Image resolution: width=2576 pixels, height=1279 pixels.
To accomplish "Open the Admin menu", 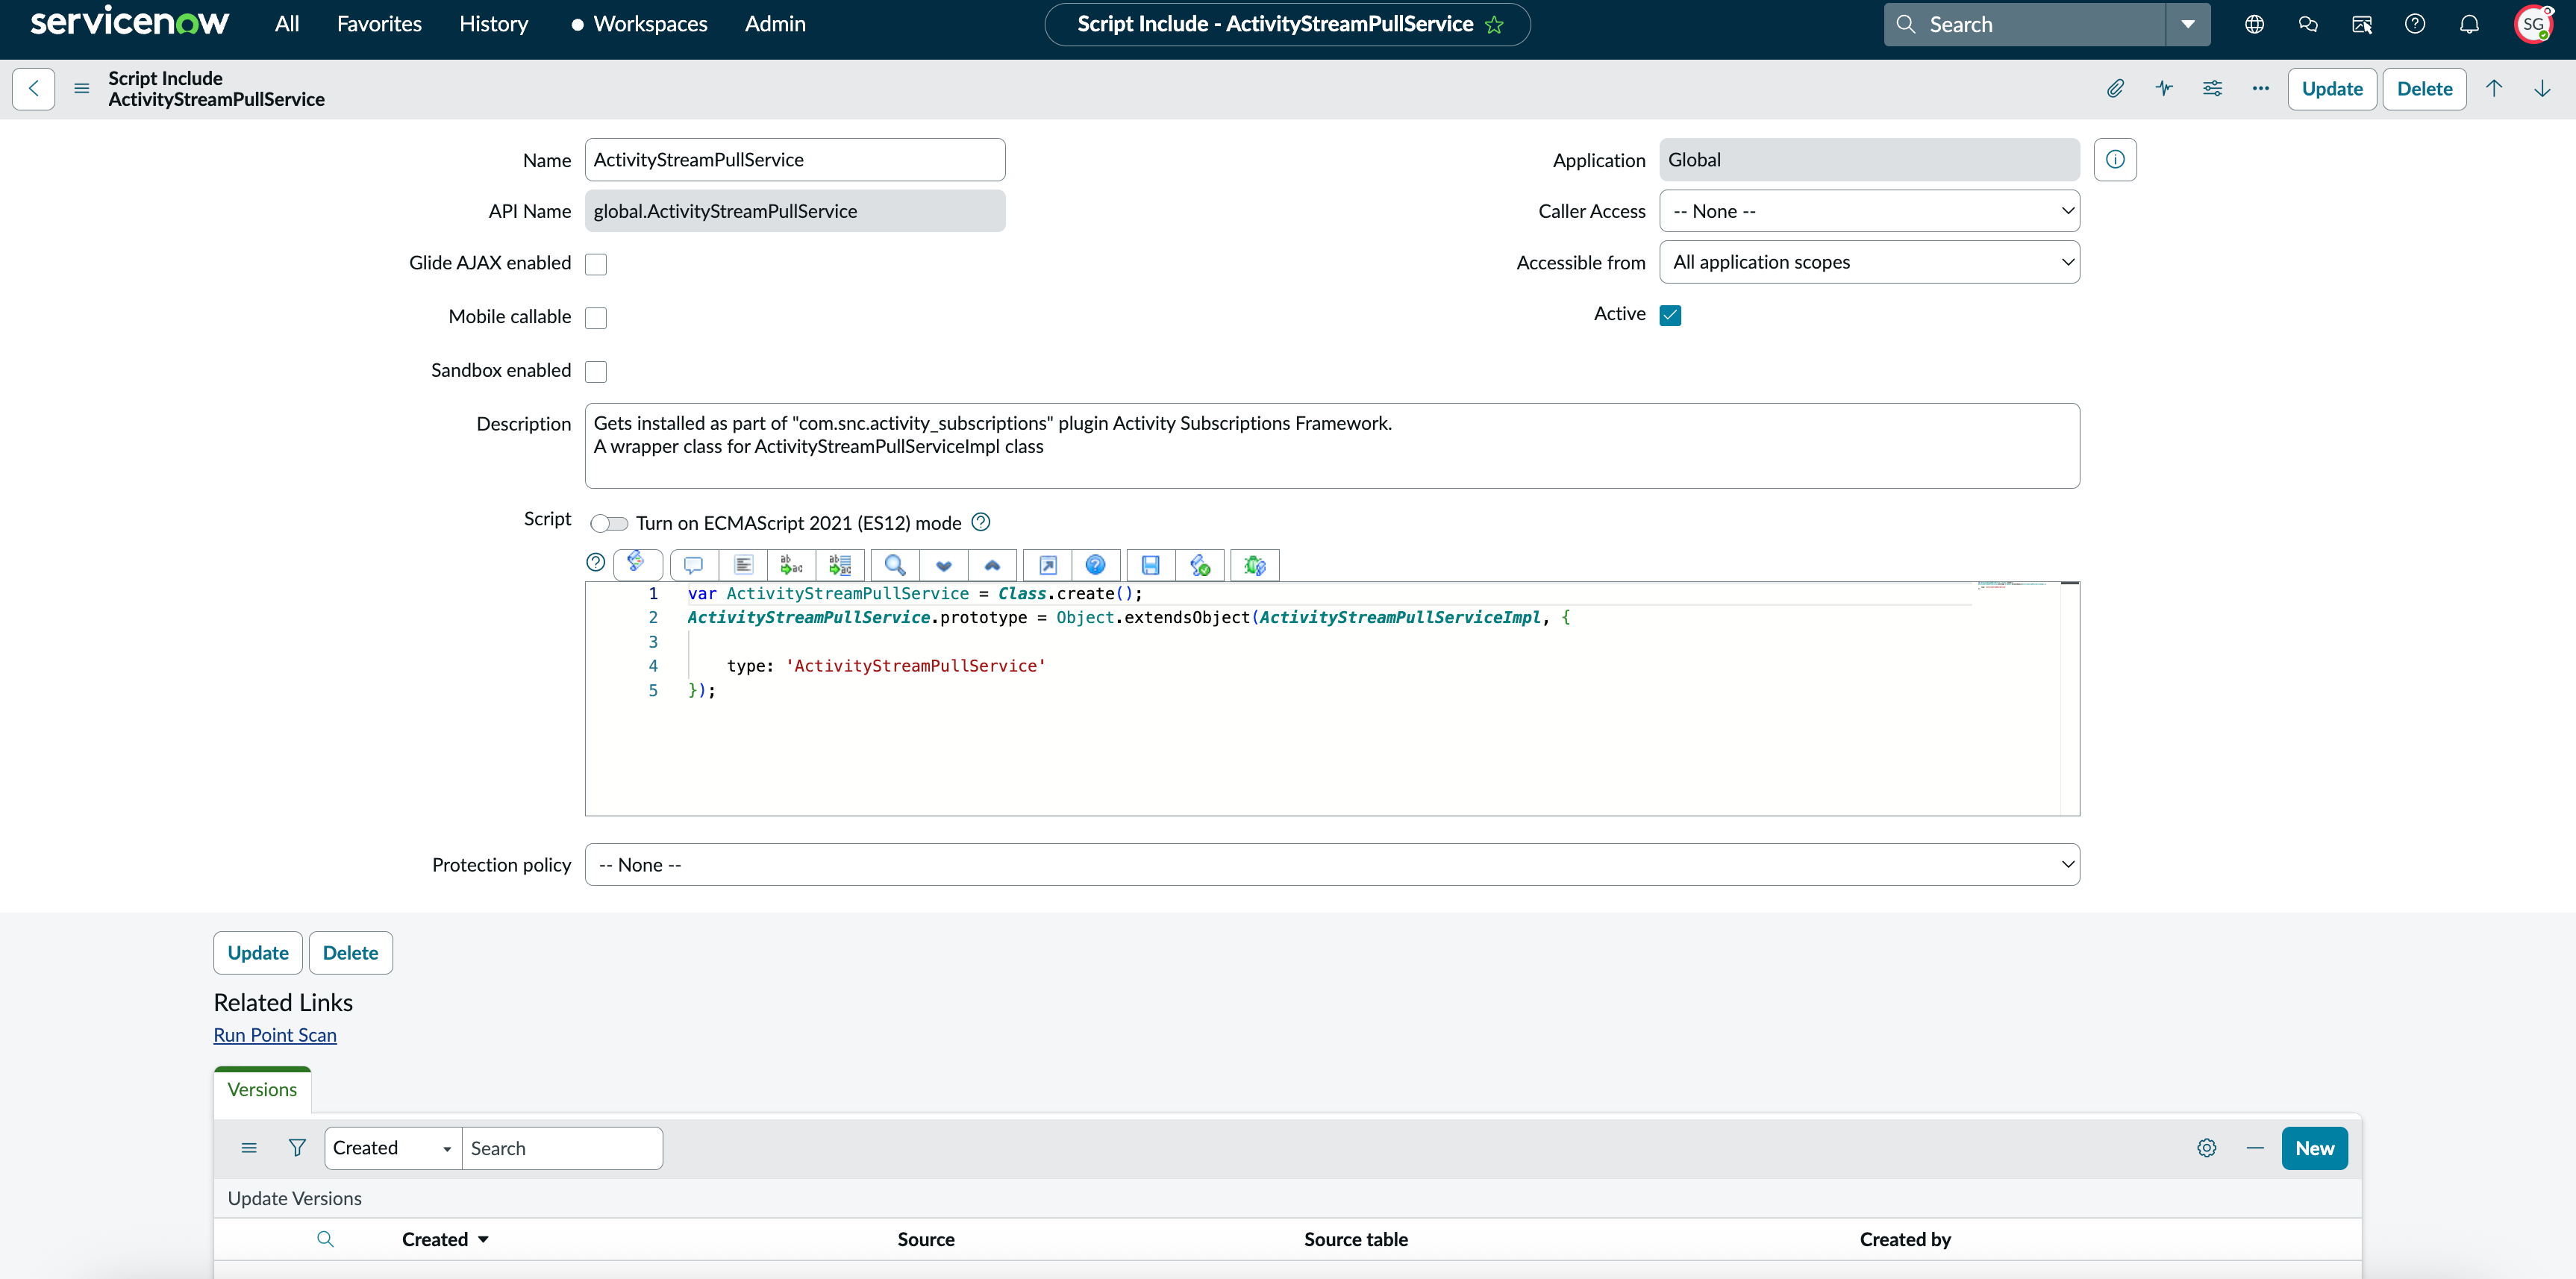I will pos(775,24).
